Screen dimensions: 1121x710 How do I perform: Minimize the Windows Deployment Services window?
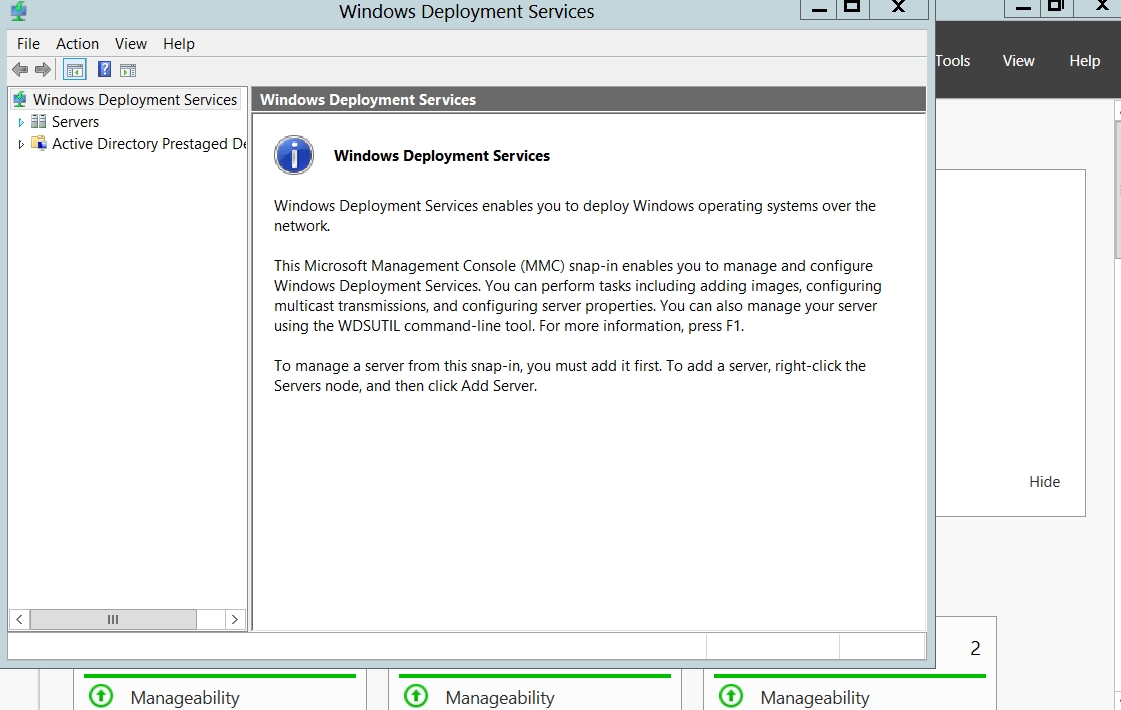[819, 9]
